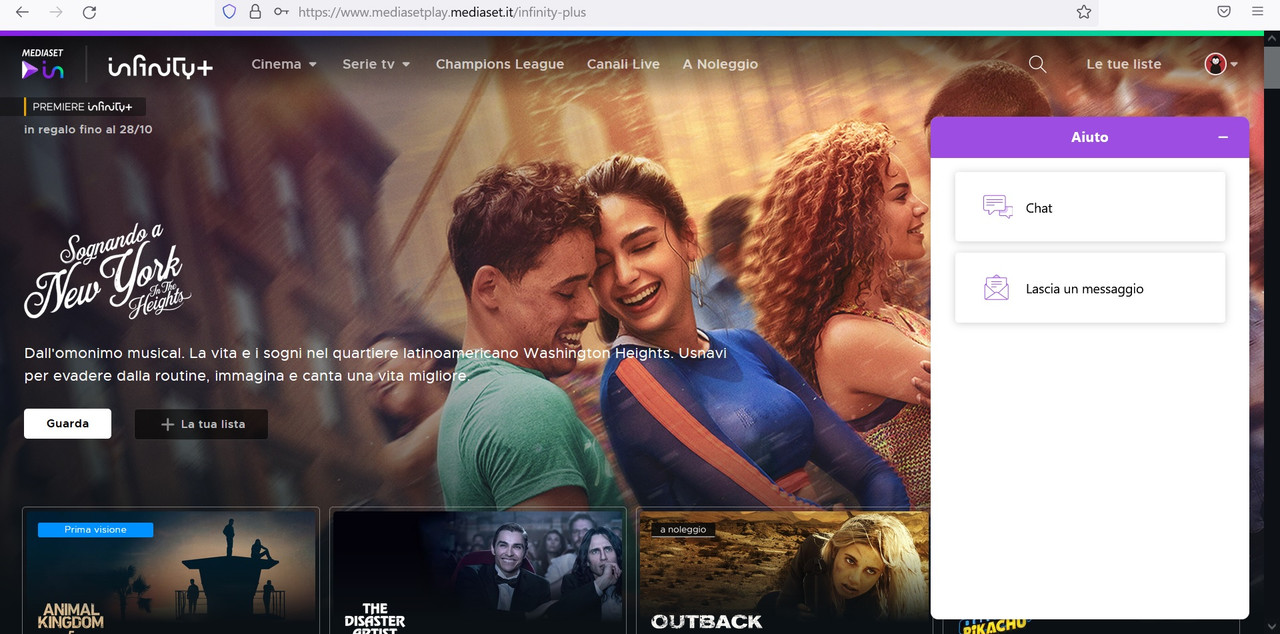Expand the Serie tv dropdown menu
The width and height of the screenshot is (1280, 634).
[376, 64]
